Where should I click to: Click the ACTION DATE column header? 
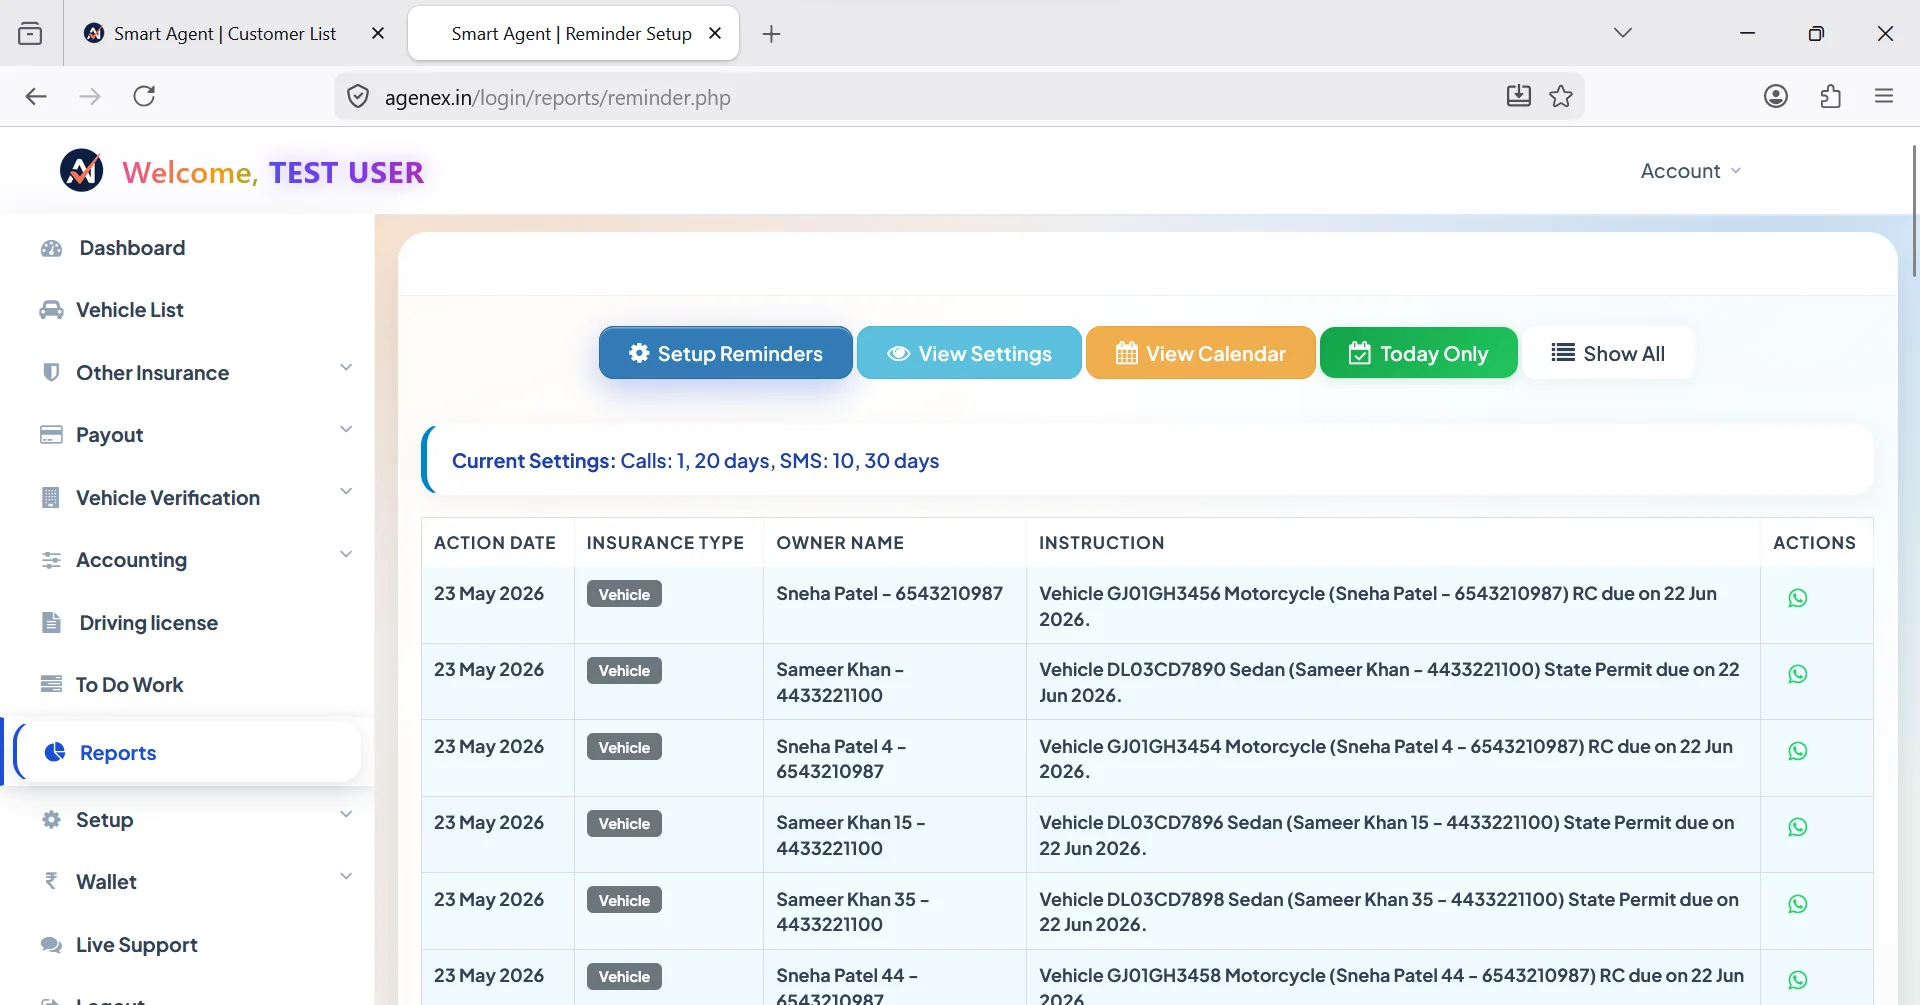point(495,543)
